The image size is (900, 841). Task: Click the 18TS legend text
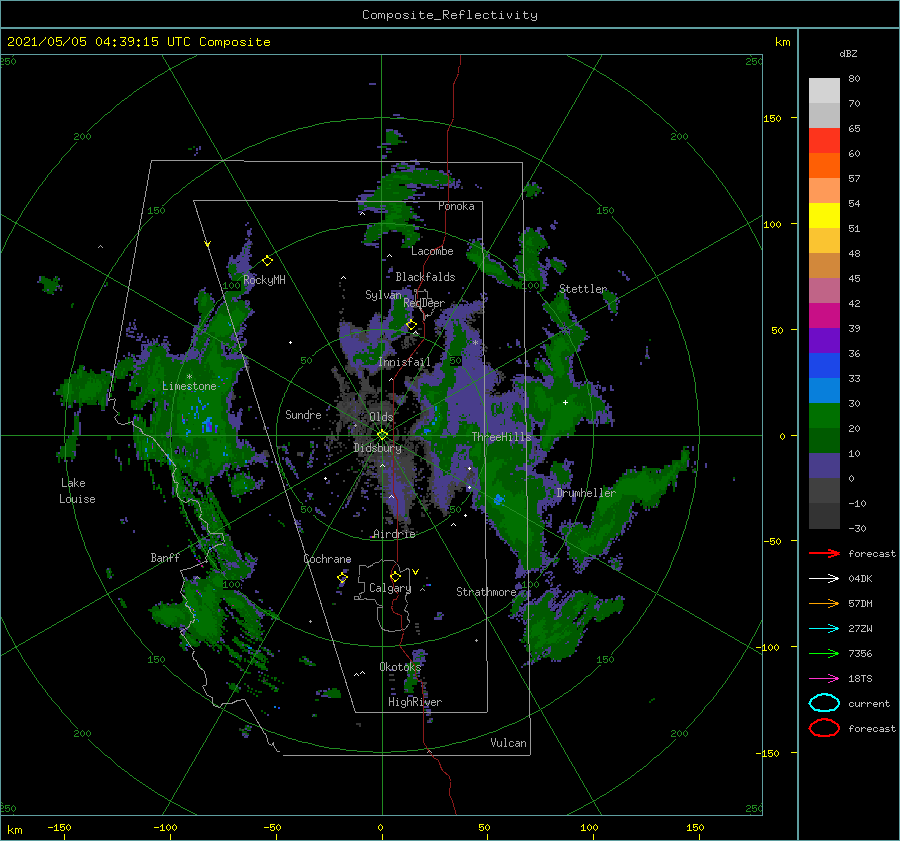860,679
